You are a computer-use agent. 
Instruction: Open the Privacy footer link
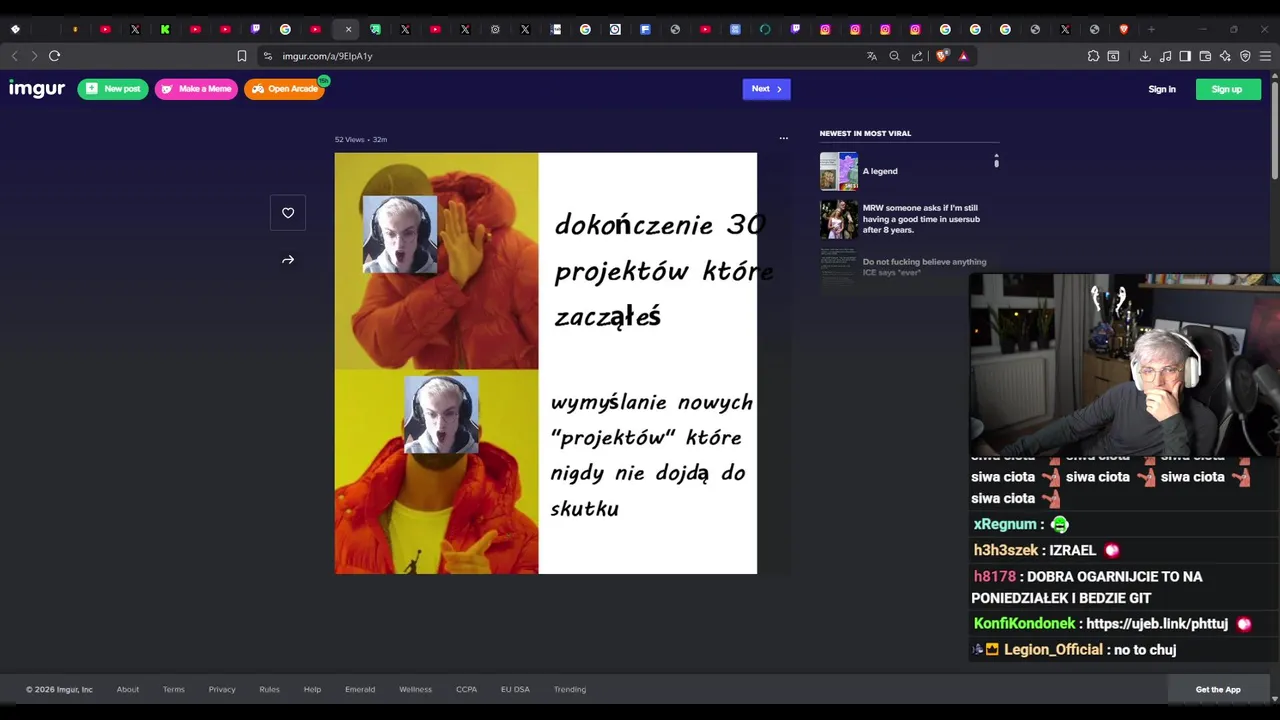pyautogui.click(x=222, y=689)
